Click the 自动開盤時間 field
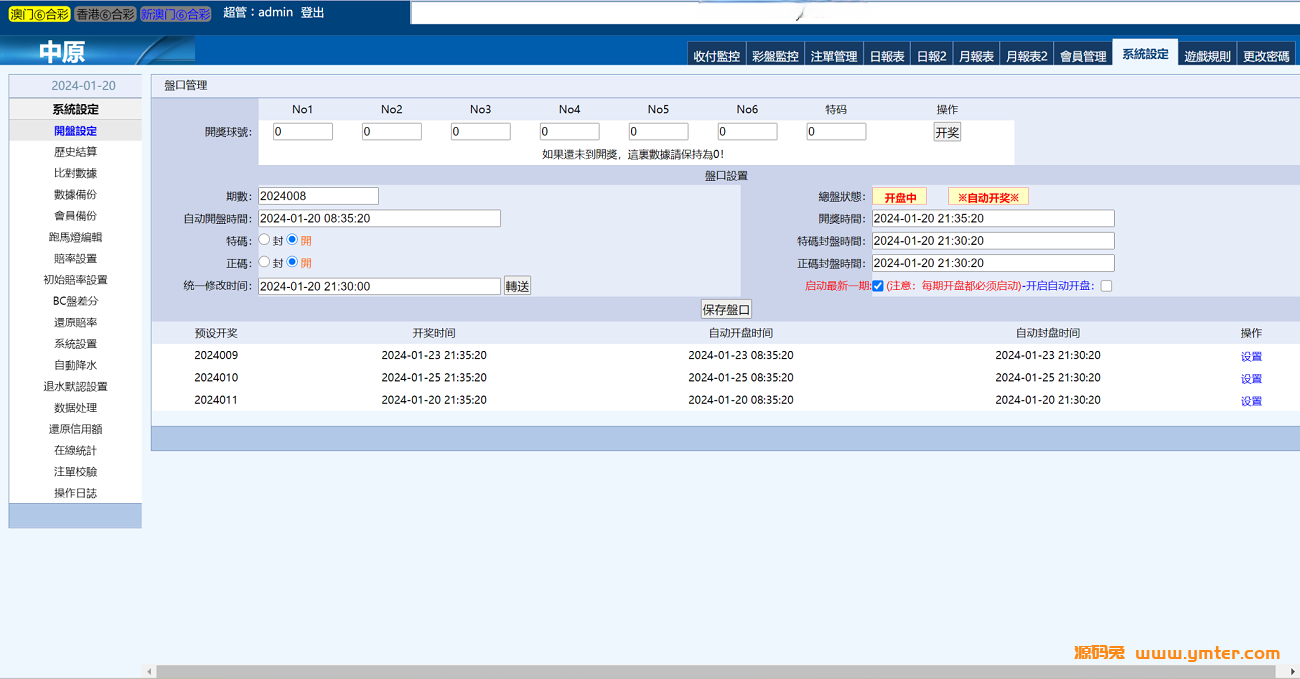This screenshot has width=1300, height=679. pos(380,218)
